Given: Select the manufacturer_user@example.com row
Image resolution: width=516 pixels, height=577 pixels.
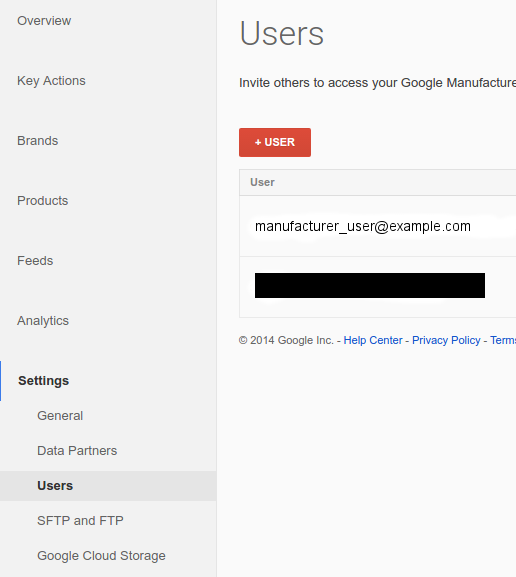Looking at the screenshot, I should [378, 226].
